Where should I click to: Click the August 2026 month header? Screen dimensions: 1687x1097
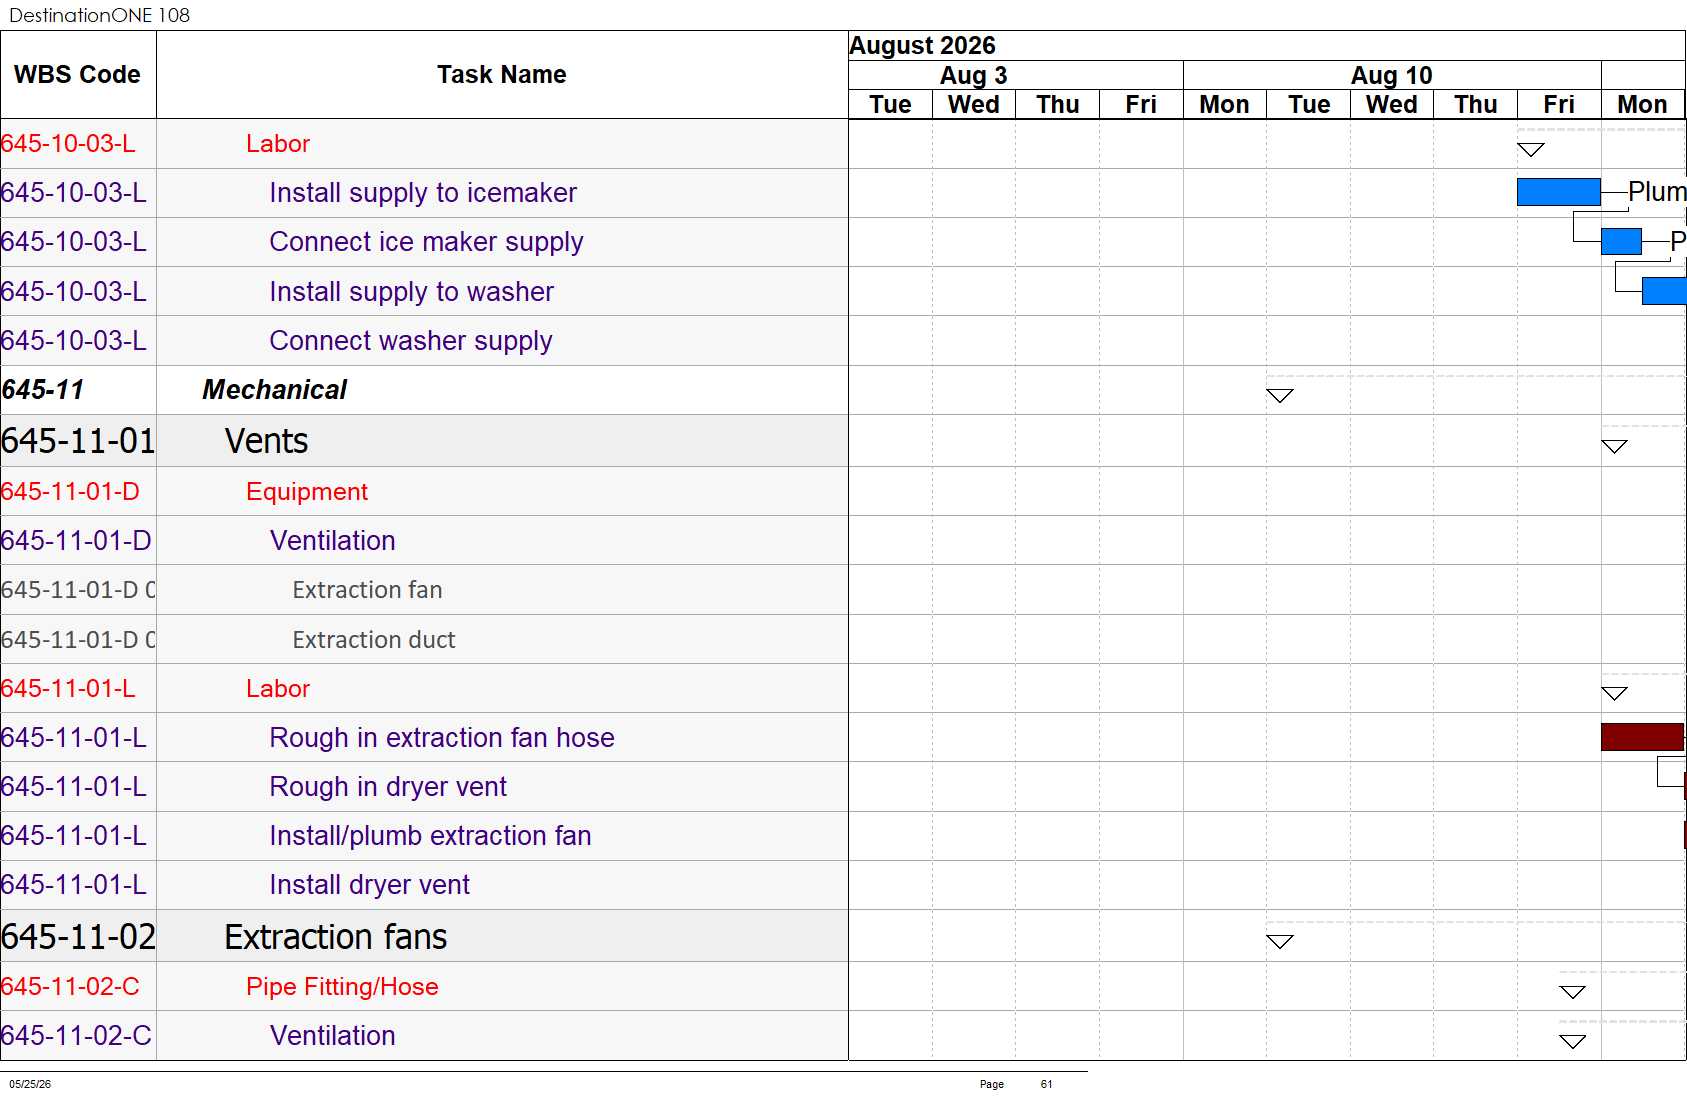coord(922,46)
